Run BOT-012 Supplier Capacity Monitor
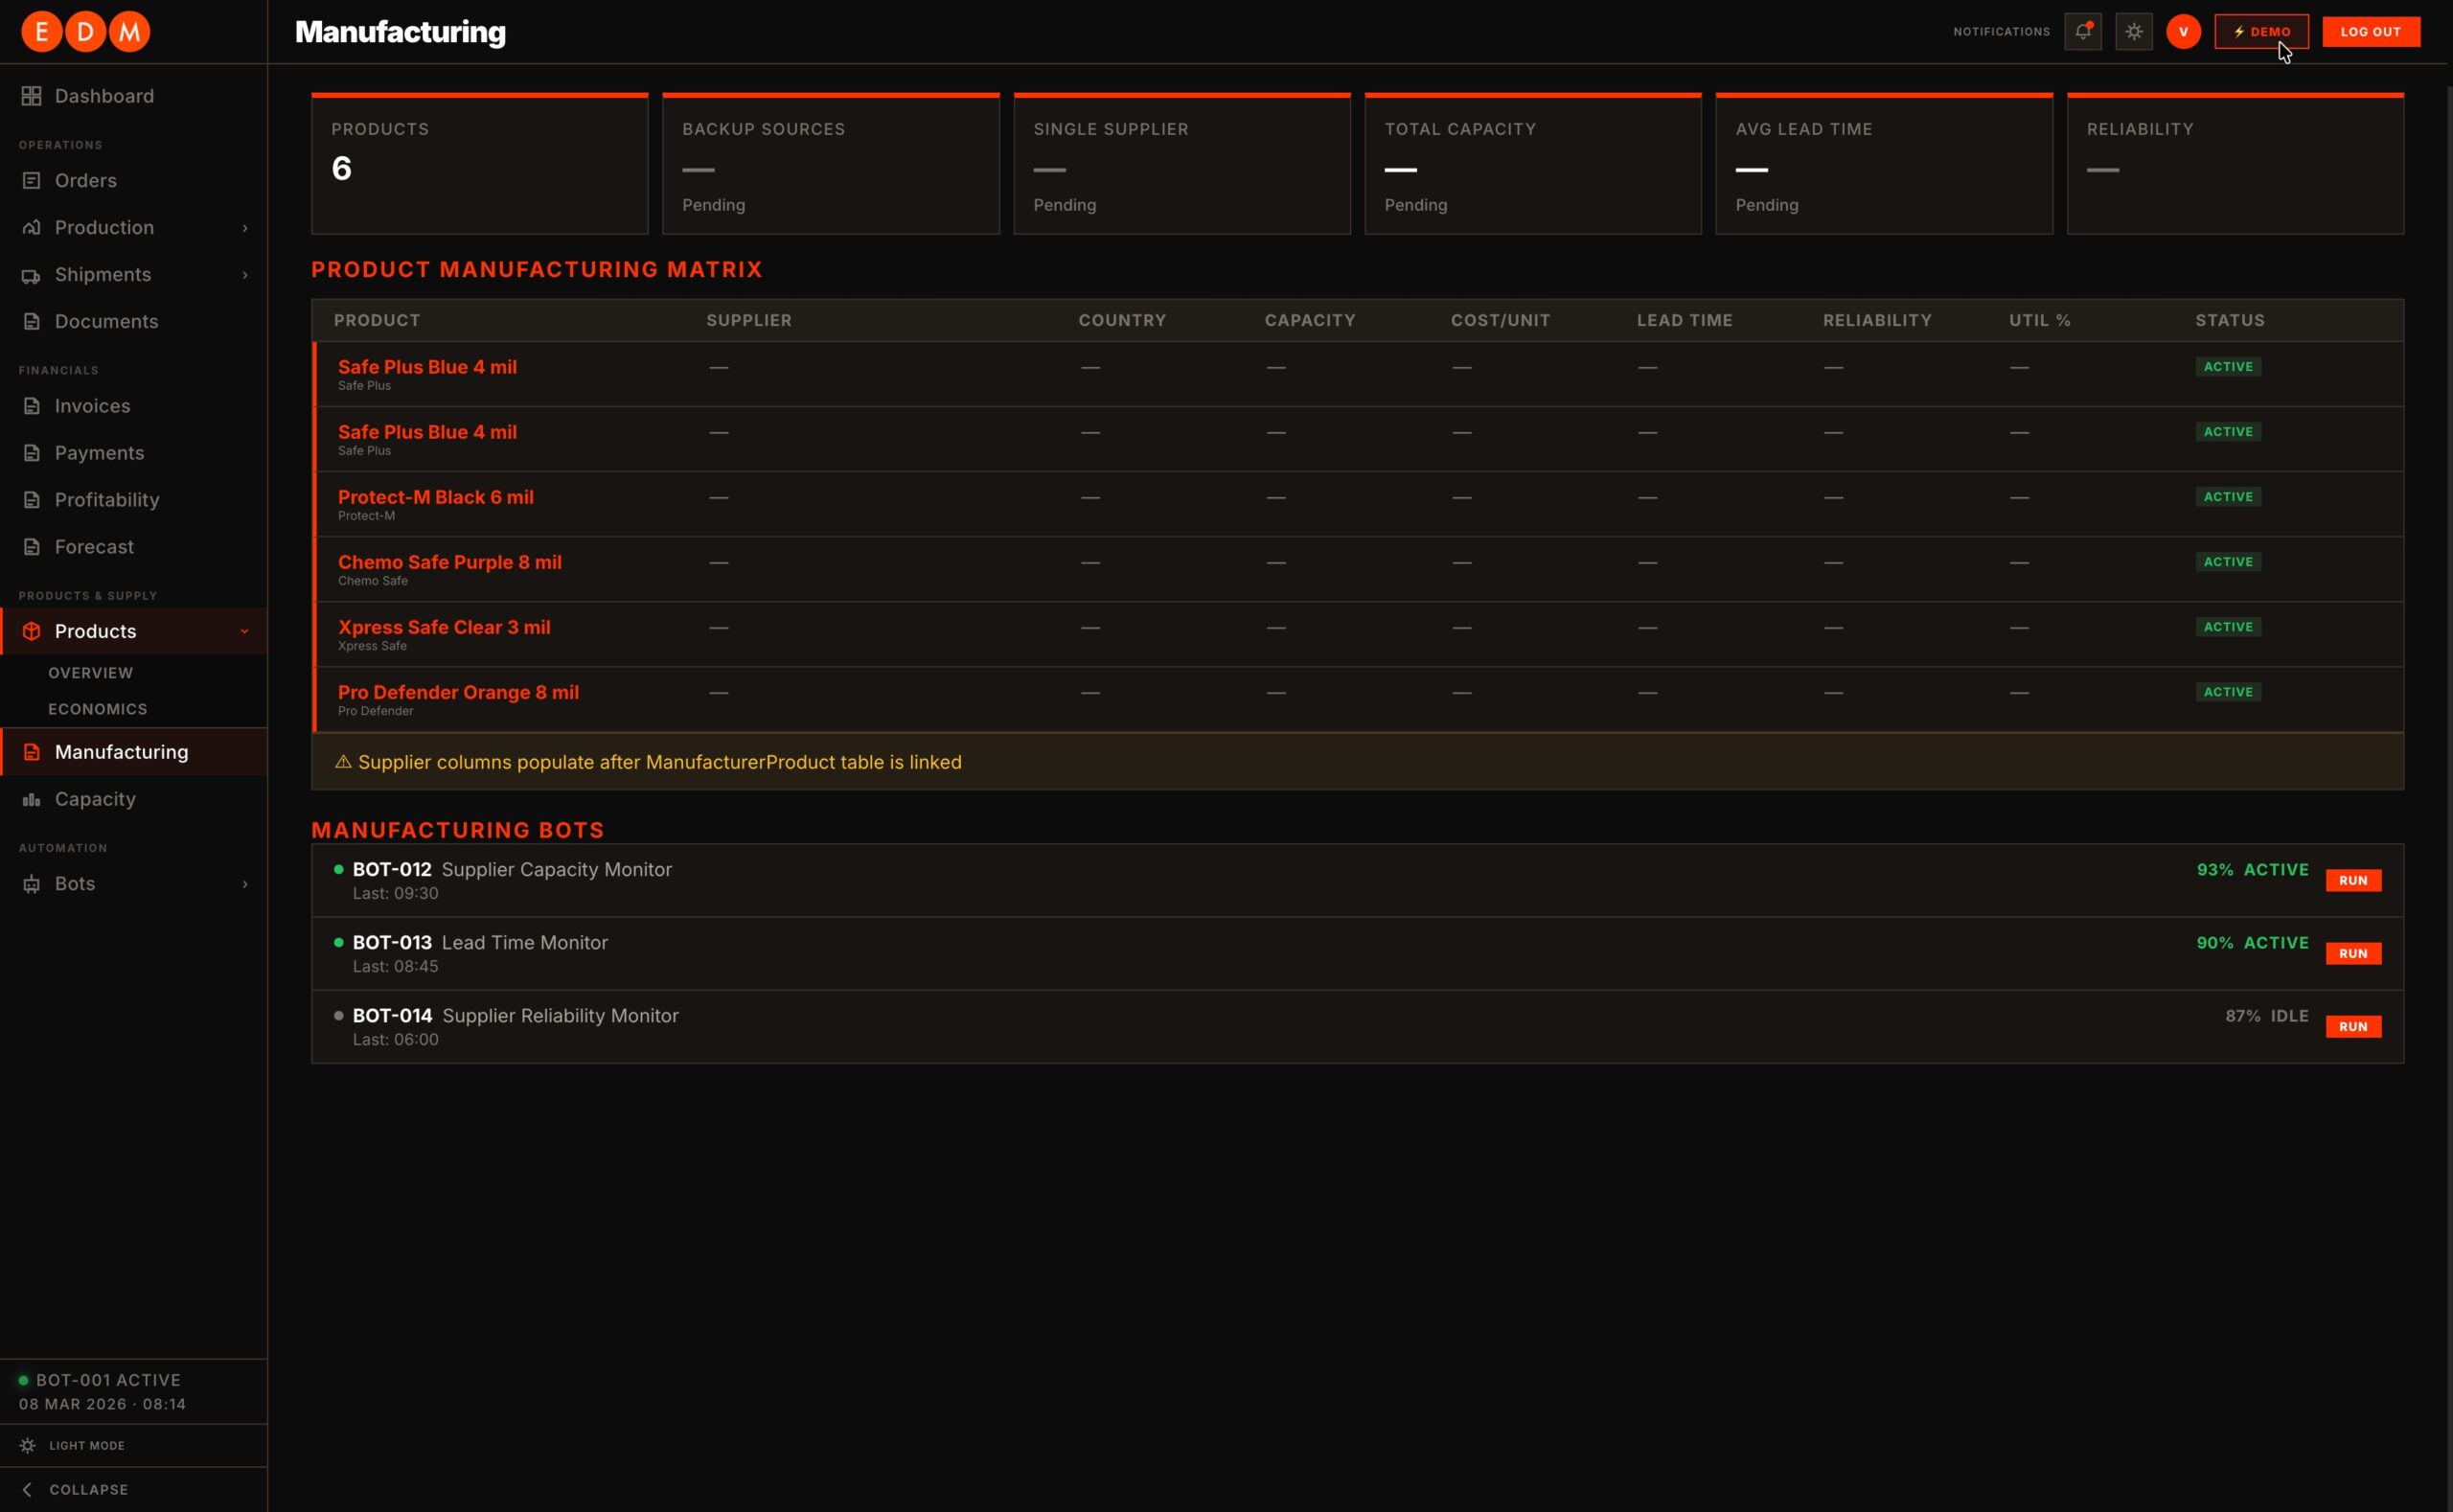 [2354, 881]
